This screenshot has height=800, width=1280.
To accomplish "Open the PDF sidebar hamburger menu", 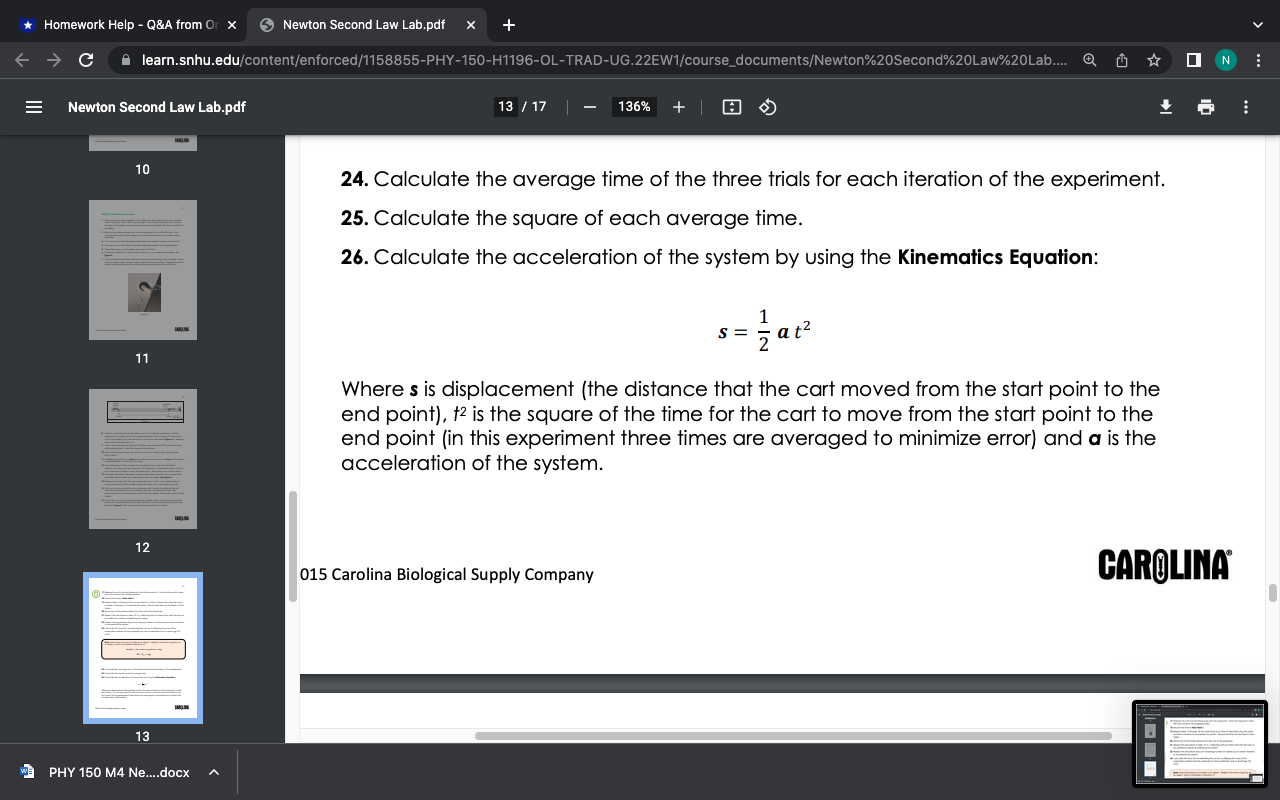I will pos(33,107).
